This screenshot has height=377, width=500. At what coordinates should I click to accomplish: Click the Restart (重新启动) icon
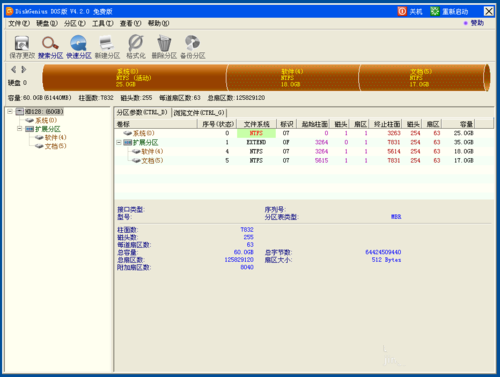(435, 11)
